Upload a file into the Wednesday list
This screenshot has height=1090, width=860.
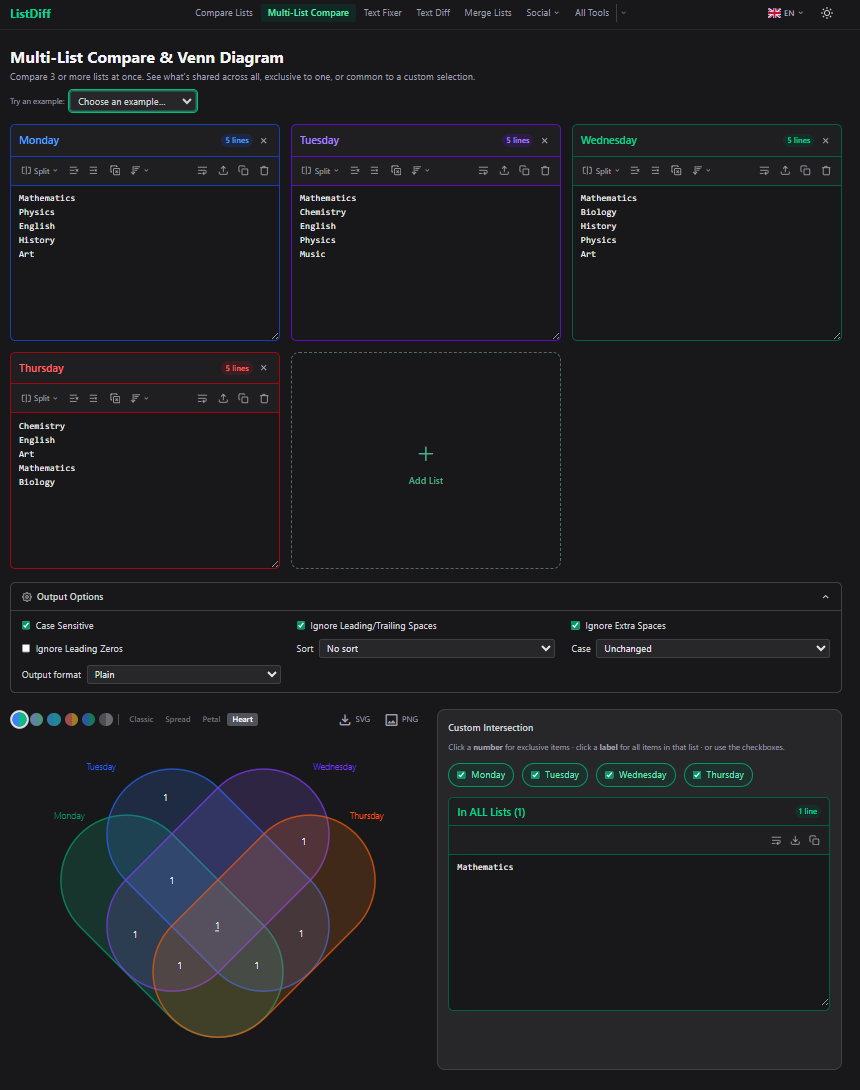pos(785,170)
